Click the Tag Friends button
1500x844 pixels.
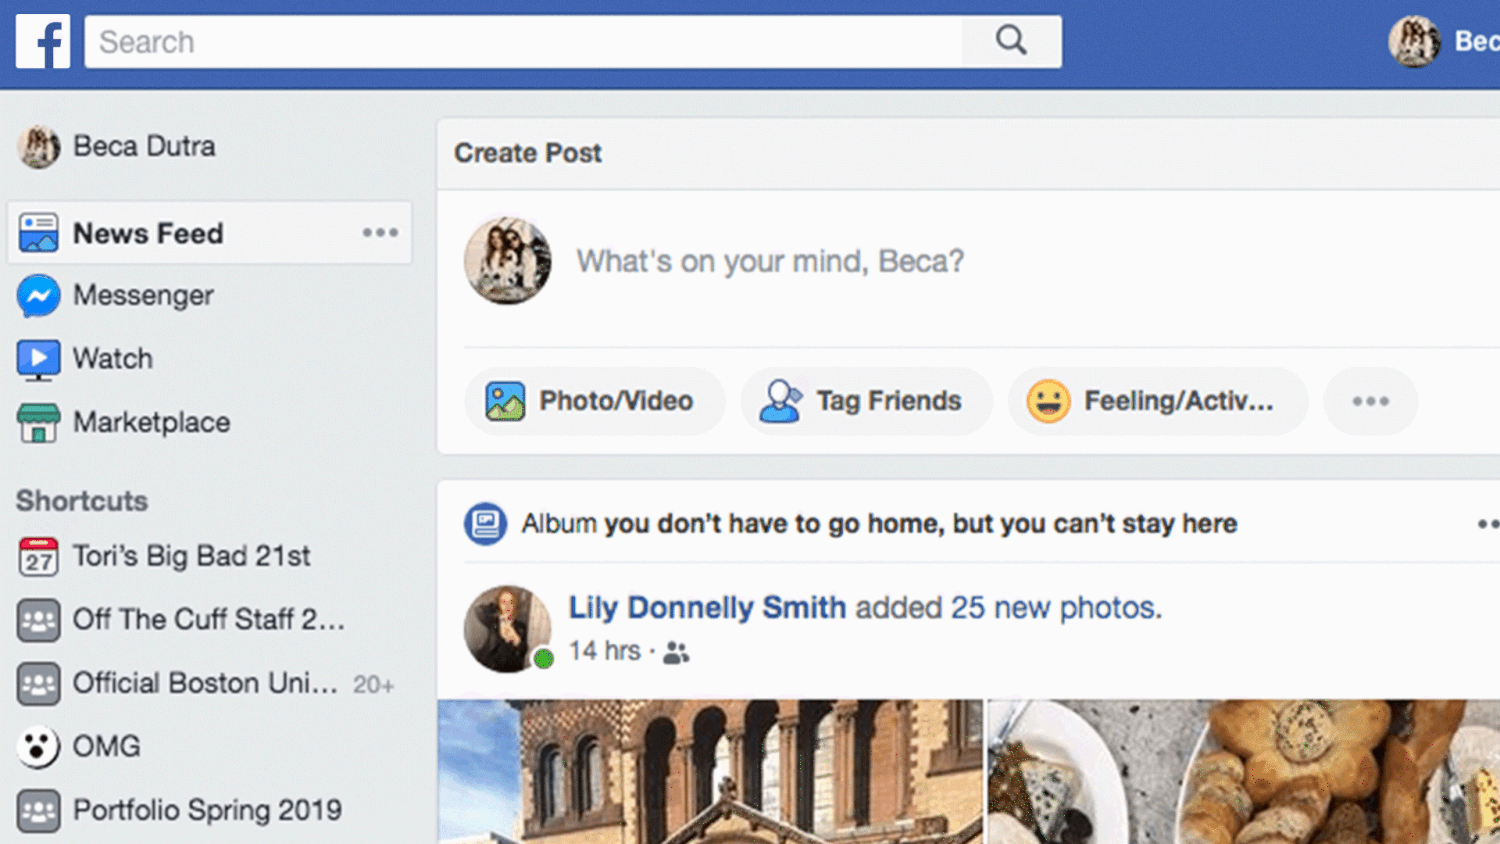coord(866,401)
